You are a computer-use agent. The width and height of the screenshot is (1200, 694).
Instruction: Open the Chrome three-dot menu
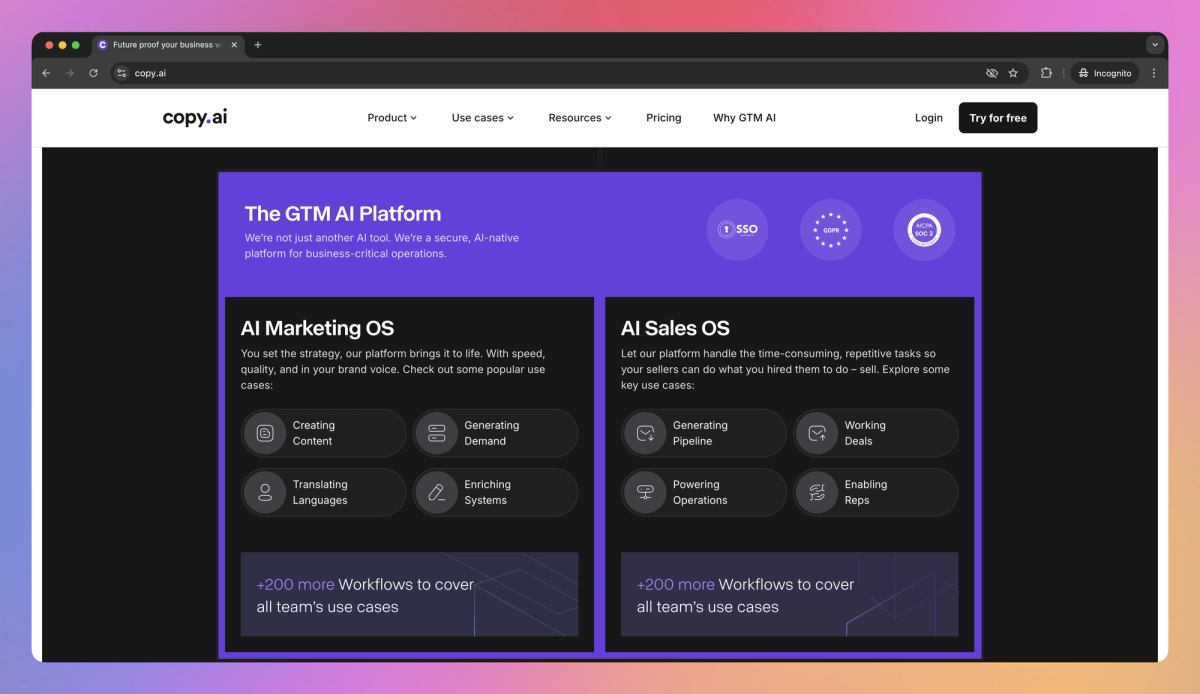[1154, 73]
